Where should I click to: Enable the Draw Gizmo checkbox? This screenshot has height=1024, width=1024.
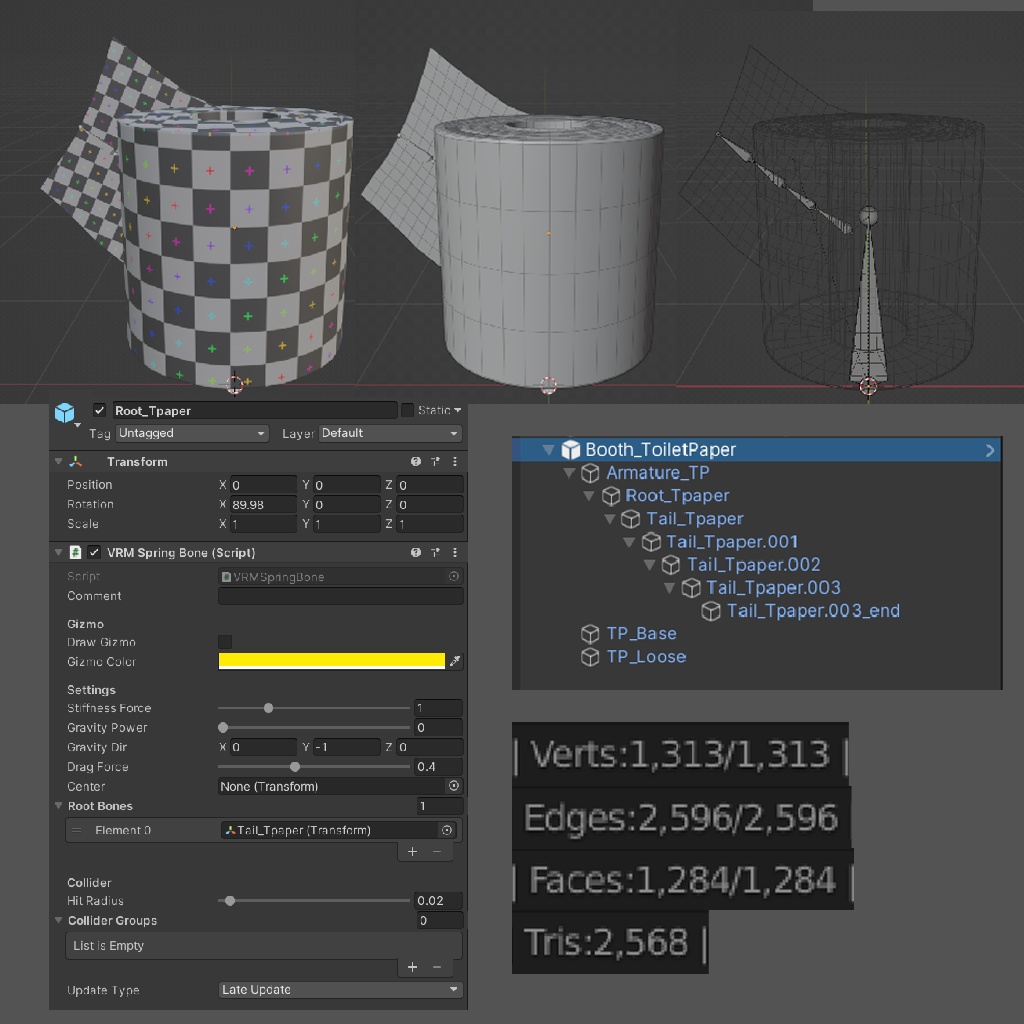(x=225, y=641)
